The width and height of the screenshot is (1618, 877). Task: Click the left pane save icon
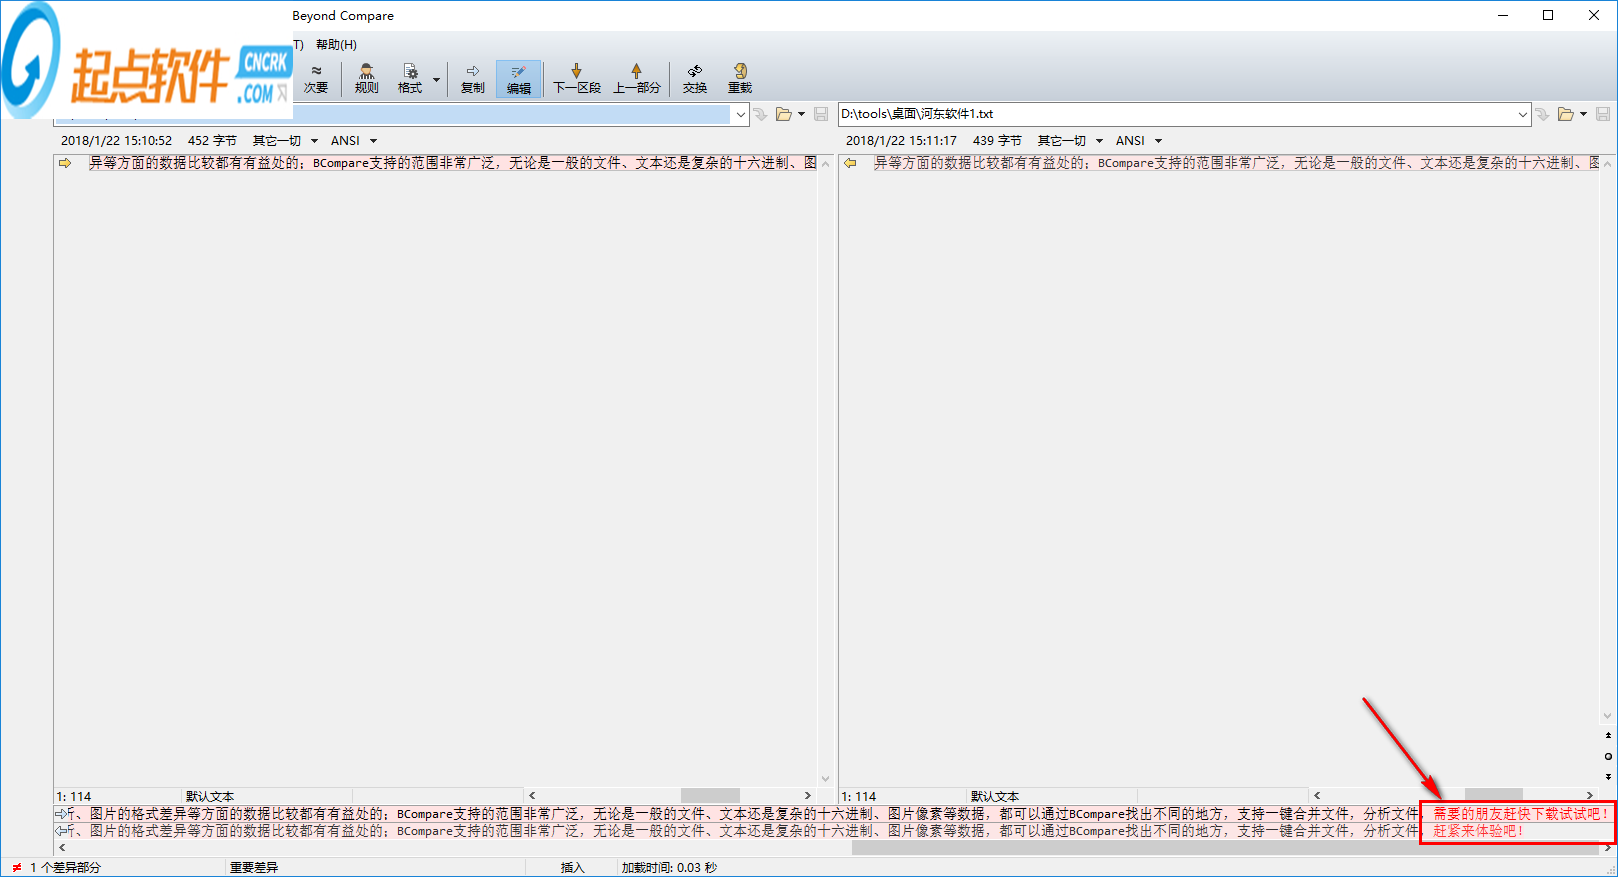coord(821,115)
